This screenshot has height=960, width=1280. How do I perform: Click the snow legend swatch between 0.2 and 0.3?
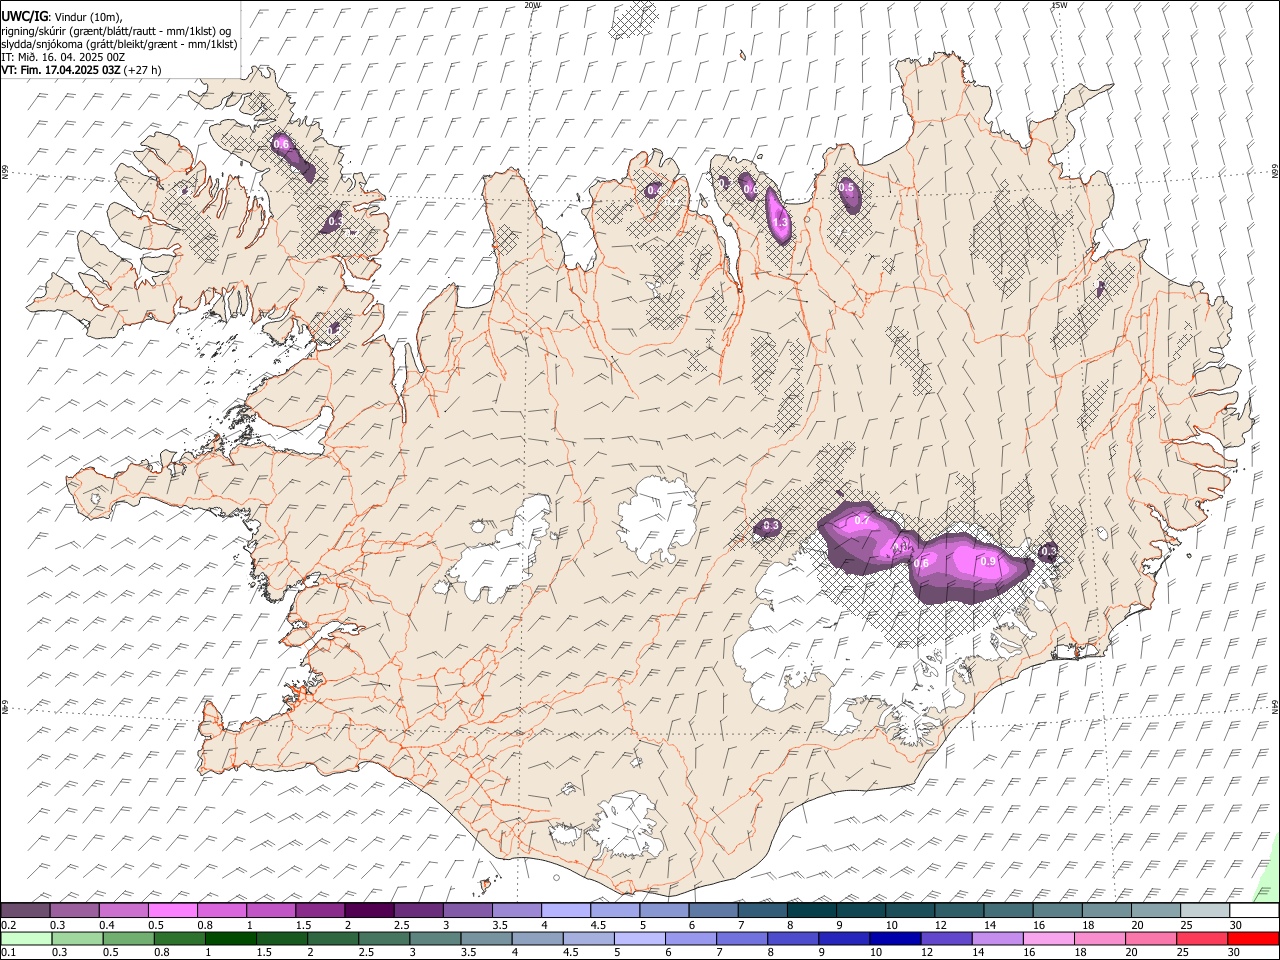[x=25, y=910]
